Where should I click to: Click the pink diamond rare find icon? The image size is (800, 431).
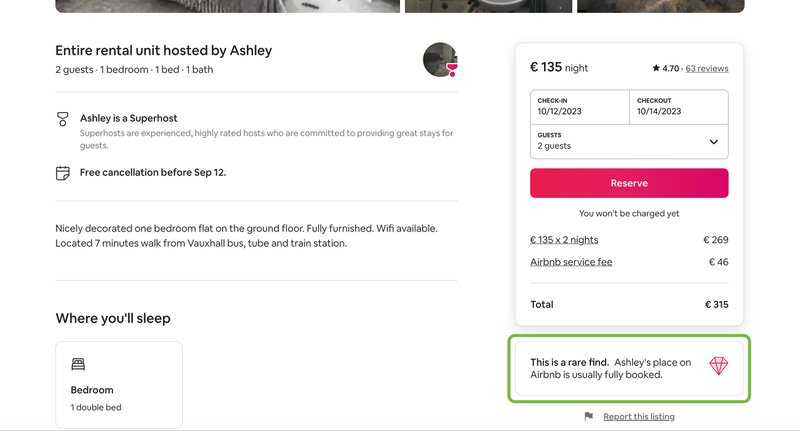click(719, 367)
